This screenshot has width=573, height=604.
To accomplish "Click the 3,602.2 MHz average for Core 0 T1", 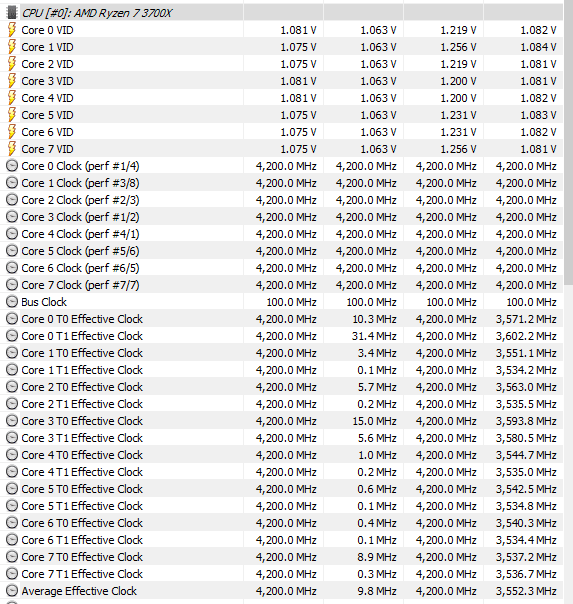I will click(x=526, y=336).
